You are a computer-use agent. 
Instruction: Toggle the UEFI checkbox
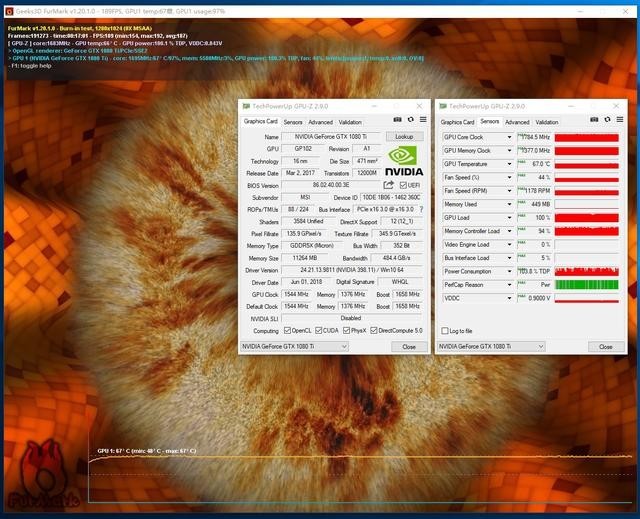(x=403, y=185)
